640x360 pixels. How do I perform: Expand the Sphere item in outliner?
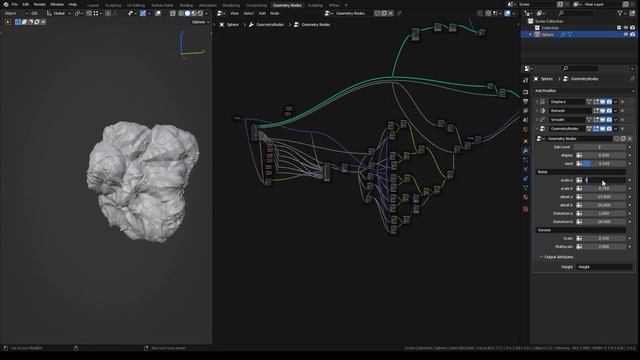coord(531,35)
